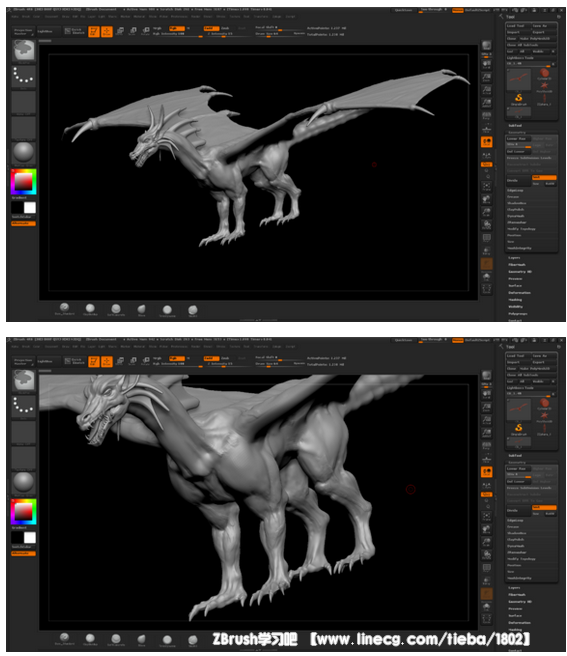Select Move brush on top screenshot's bottom shelf

[141, 310]
